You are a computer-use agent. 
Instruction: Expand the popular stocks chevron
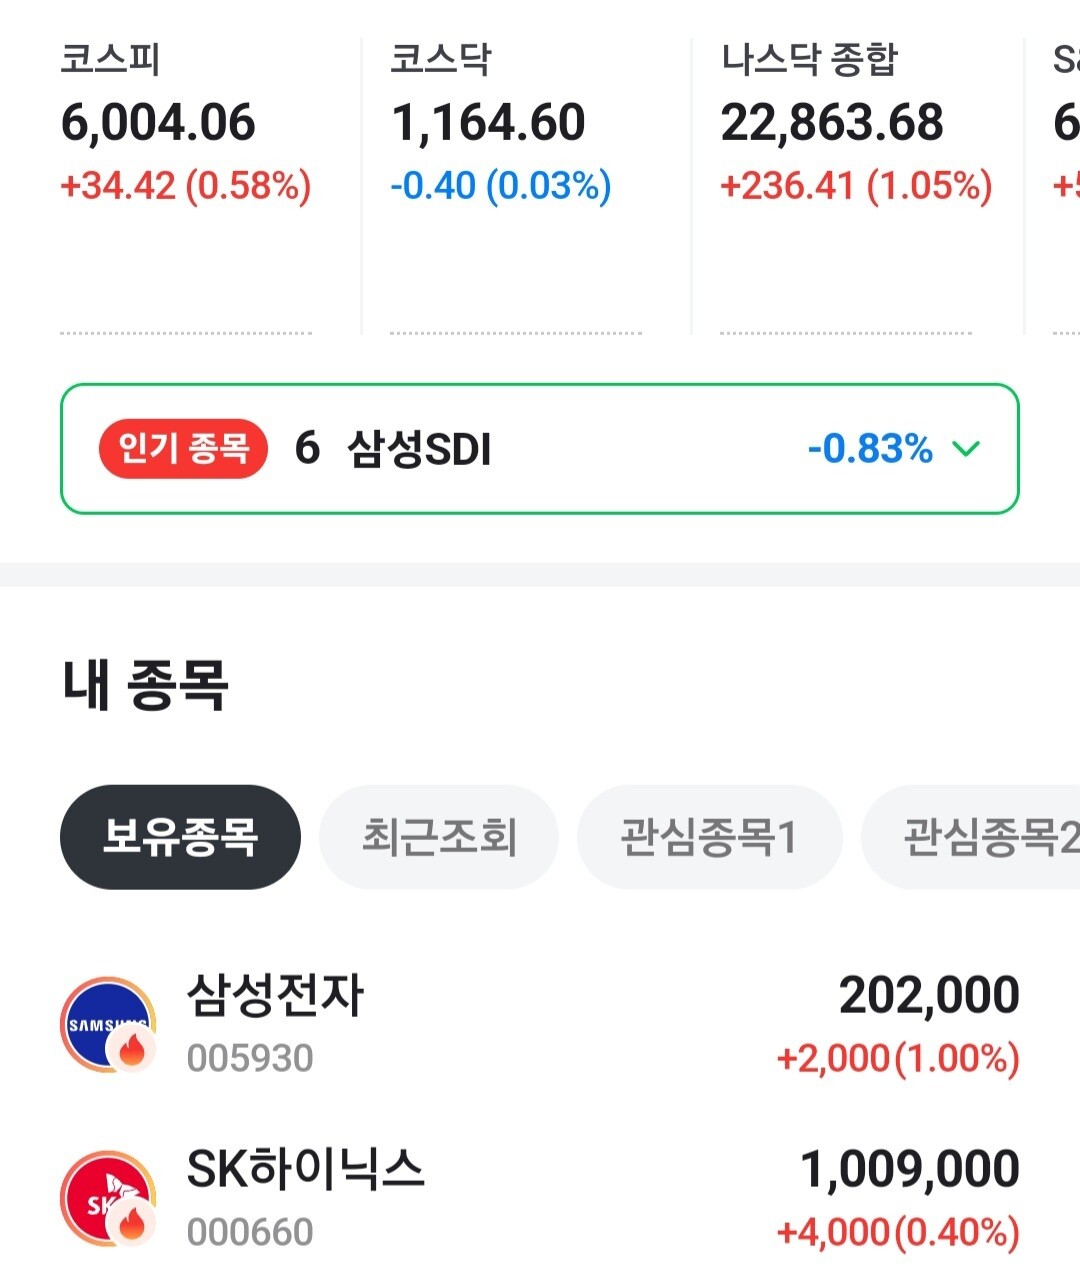(x=966, y=449)
